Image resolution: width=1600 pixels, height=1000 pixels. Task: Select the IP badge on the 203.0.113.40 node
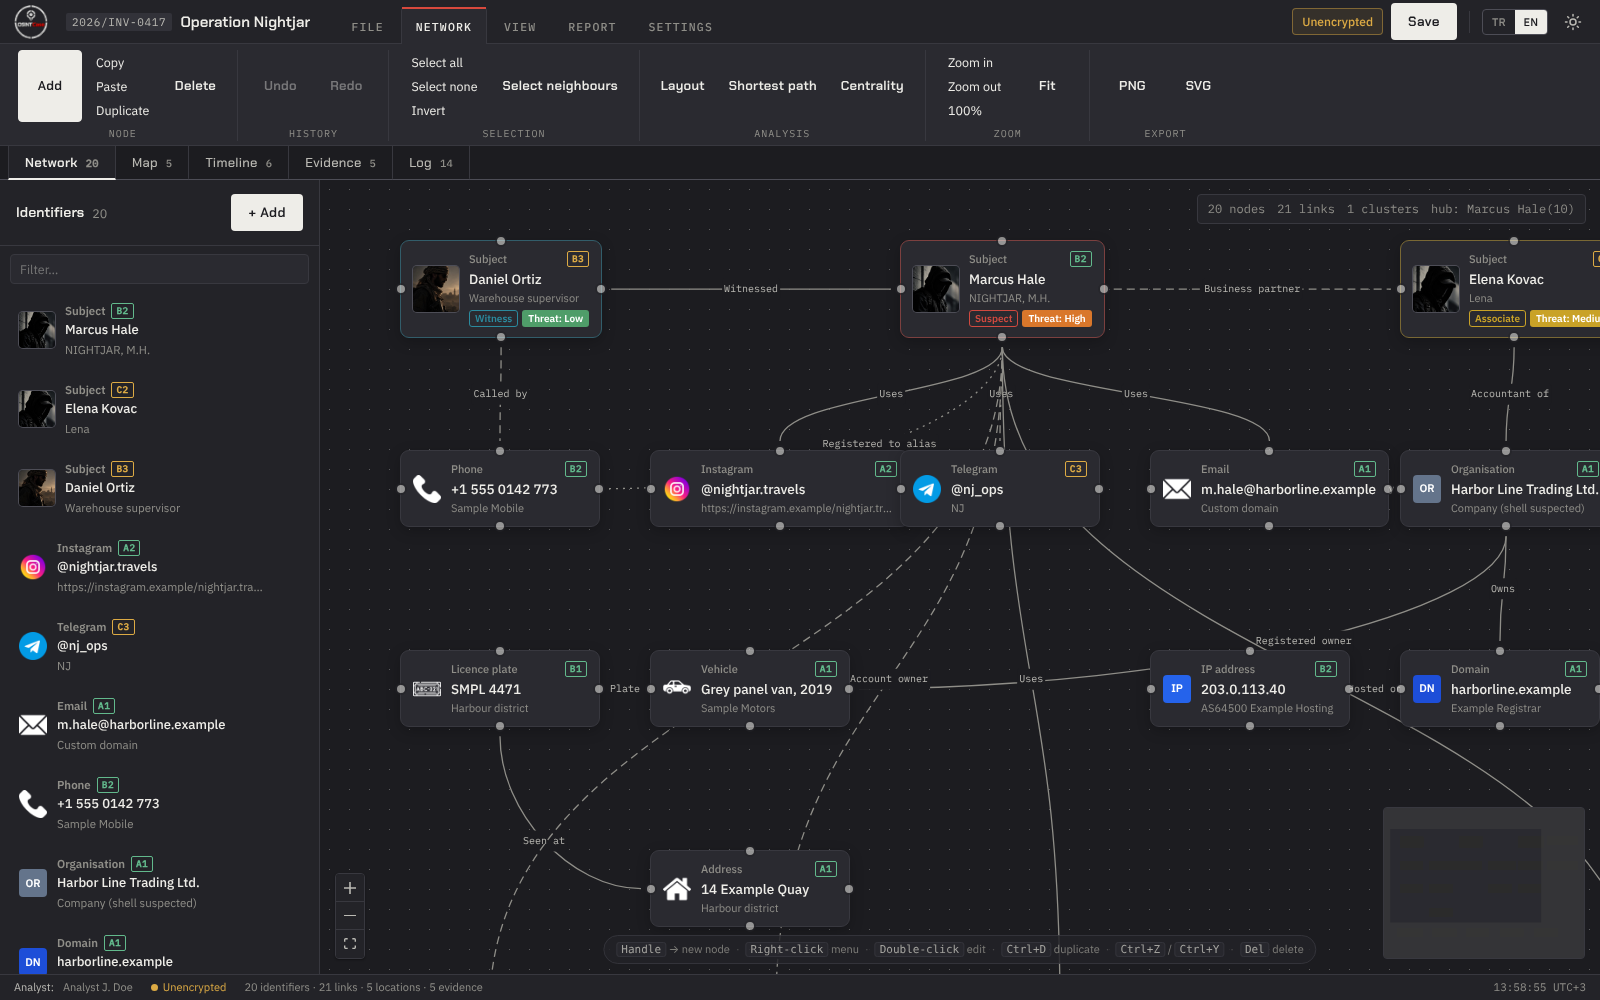(1177, 689)
